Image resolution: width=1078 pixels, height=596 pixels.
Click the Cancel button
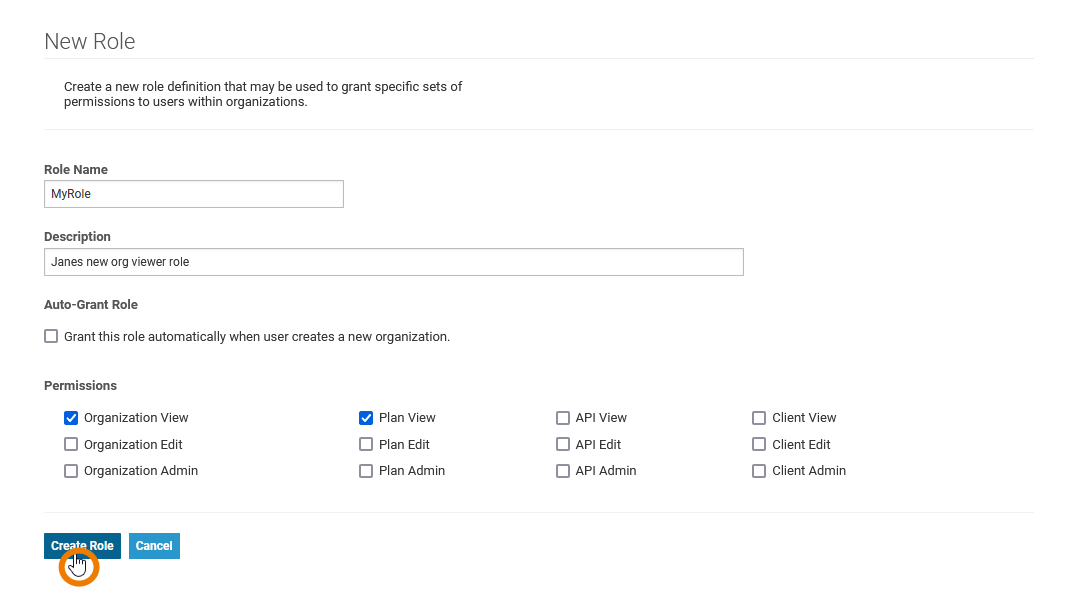154,546
